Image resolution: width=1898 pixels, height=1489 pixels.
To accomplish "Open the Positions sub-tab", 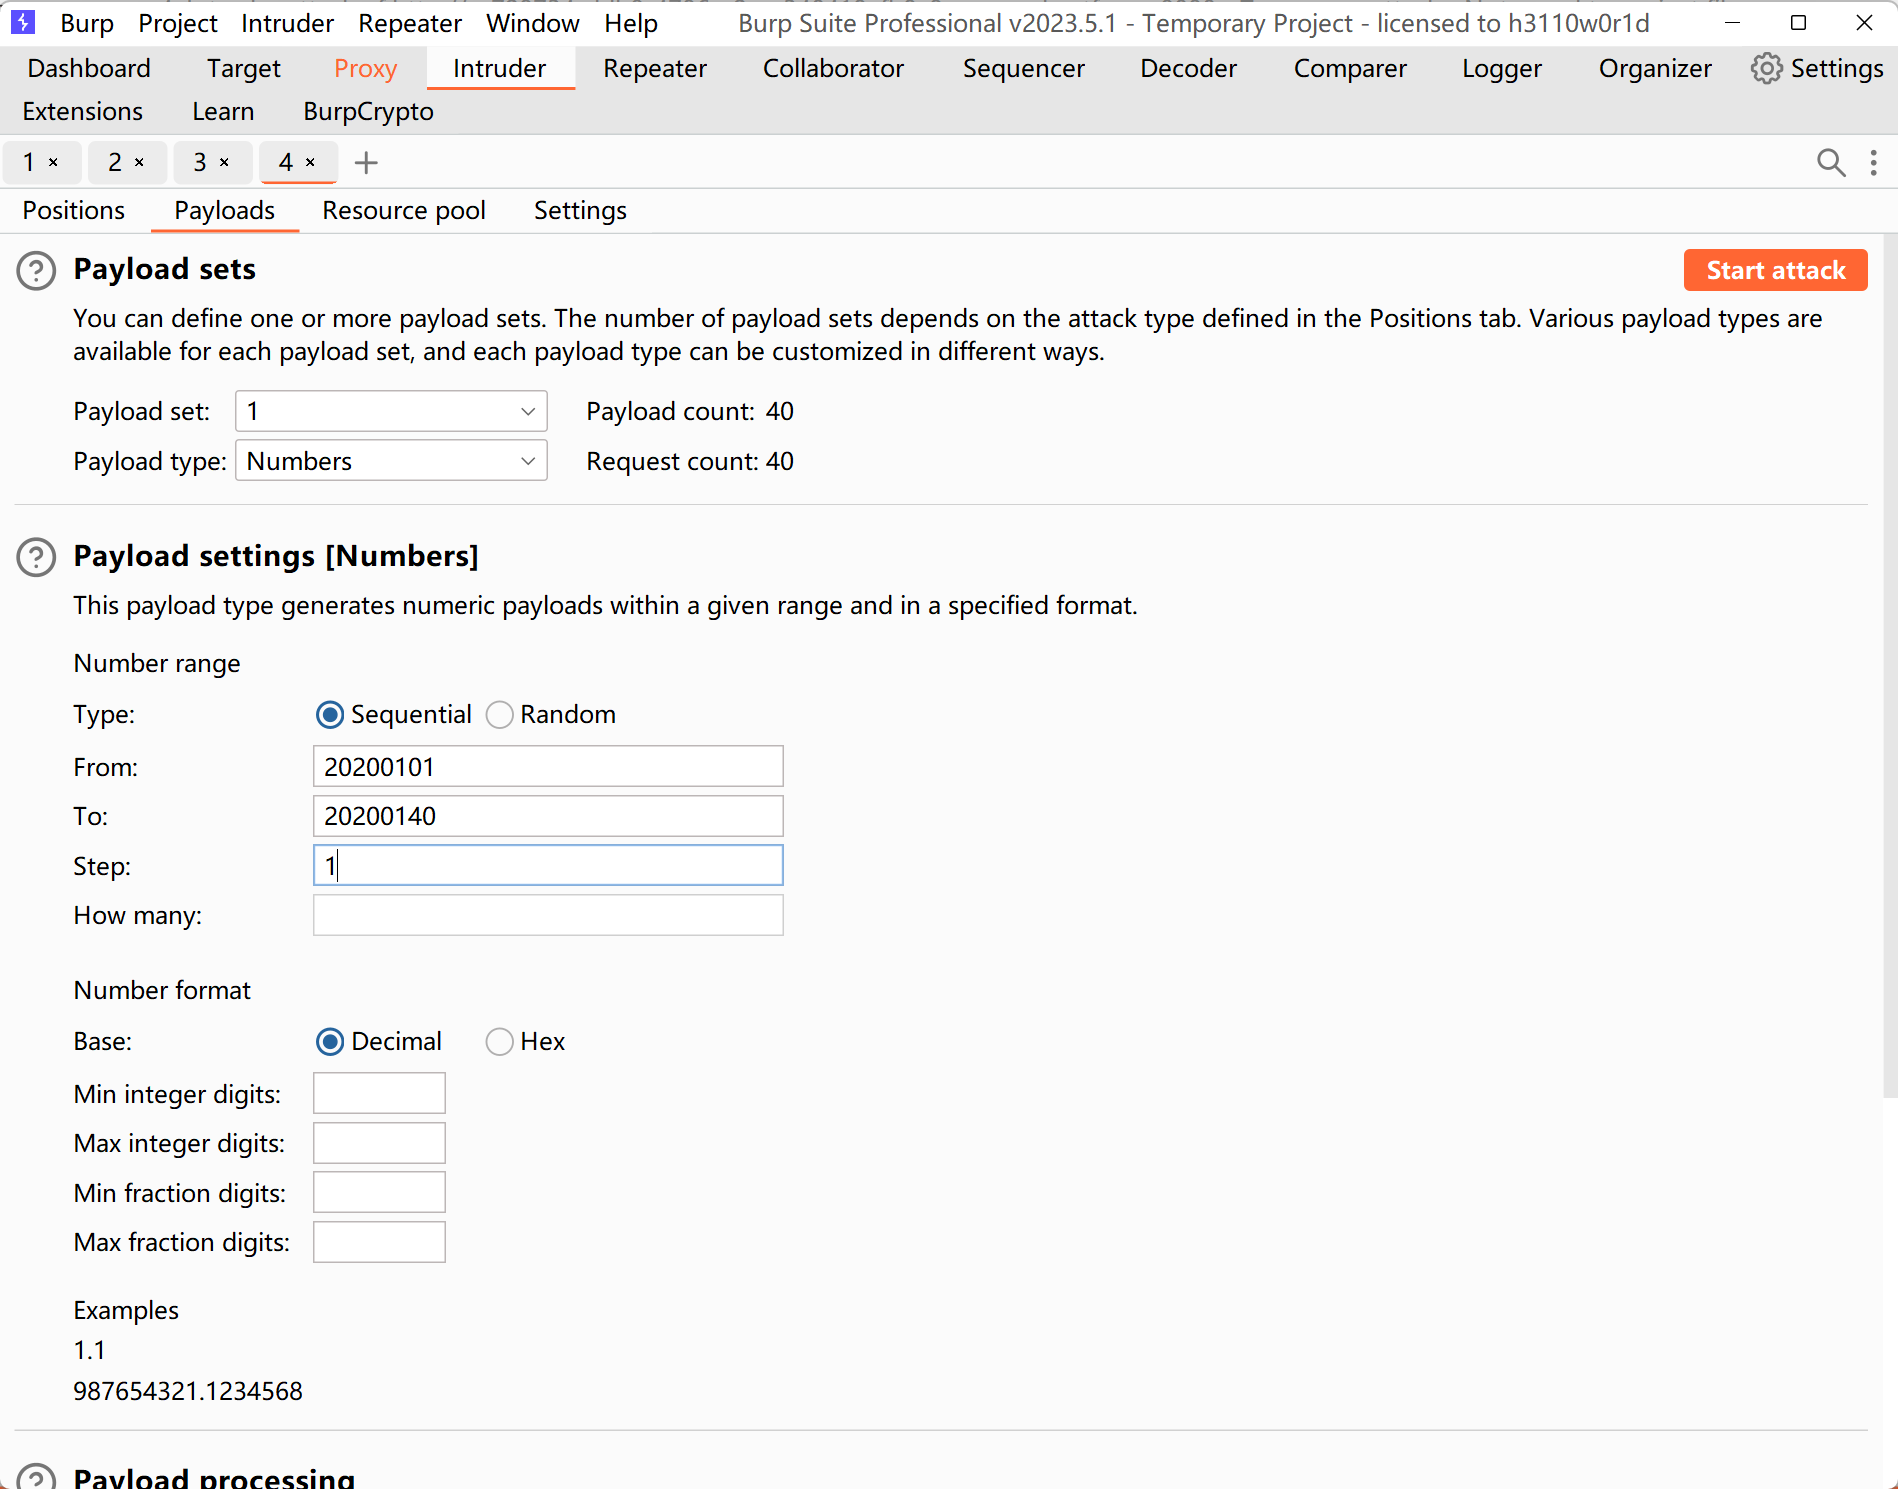I will coord(74,210).
